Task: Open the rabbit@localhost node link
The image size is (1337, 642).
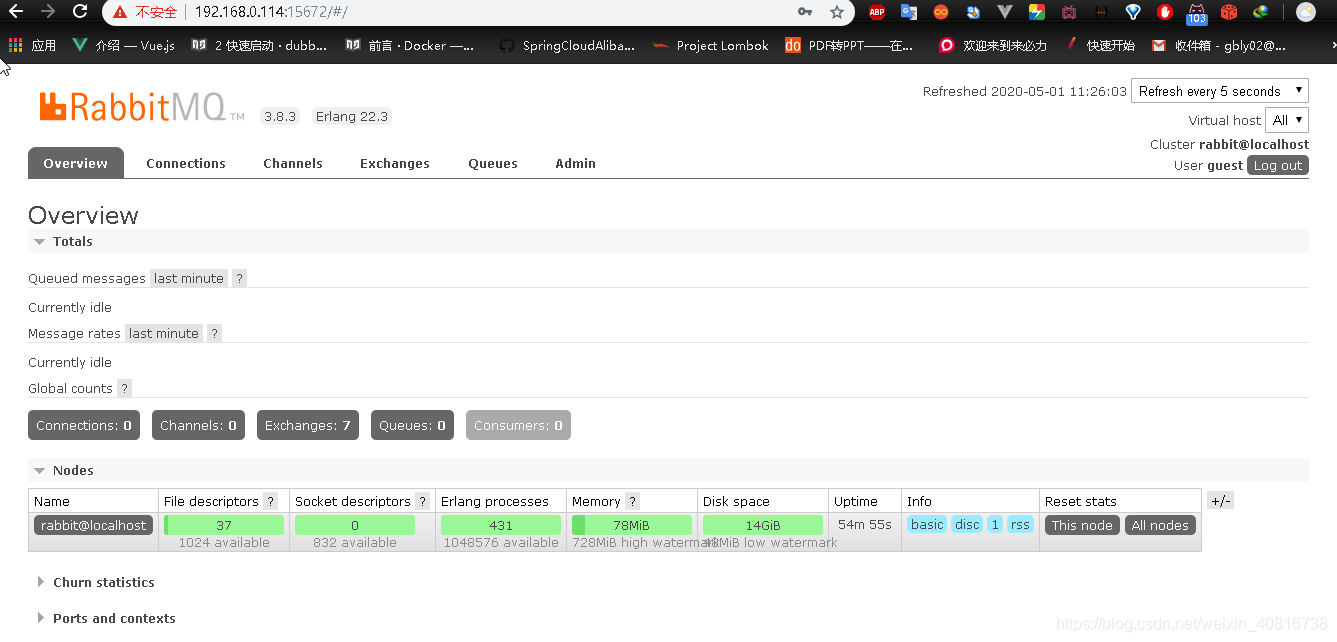Action: (x=94, y=525)
